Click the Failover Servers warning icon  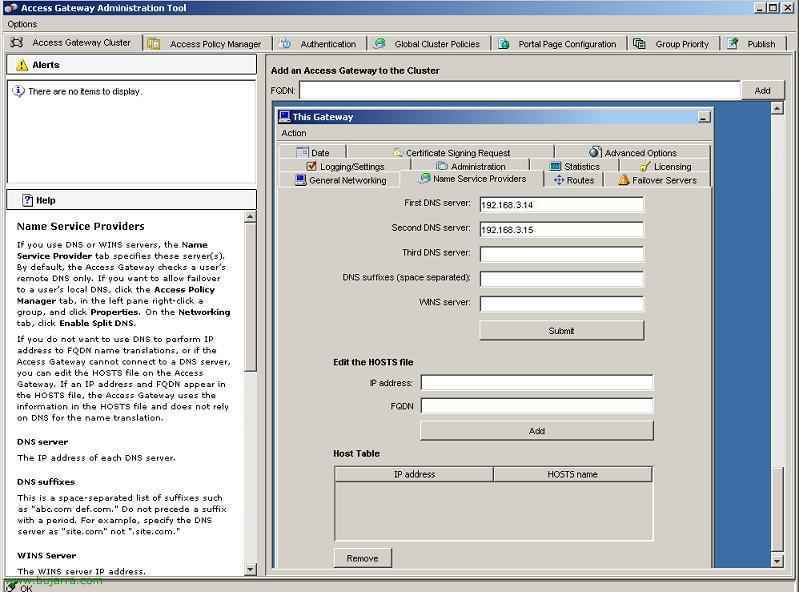[x=623, y=180]
